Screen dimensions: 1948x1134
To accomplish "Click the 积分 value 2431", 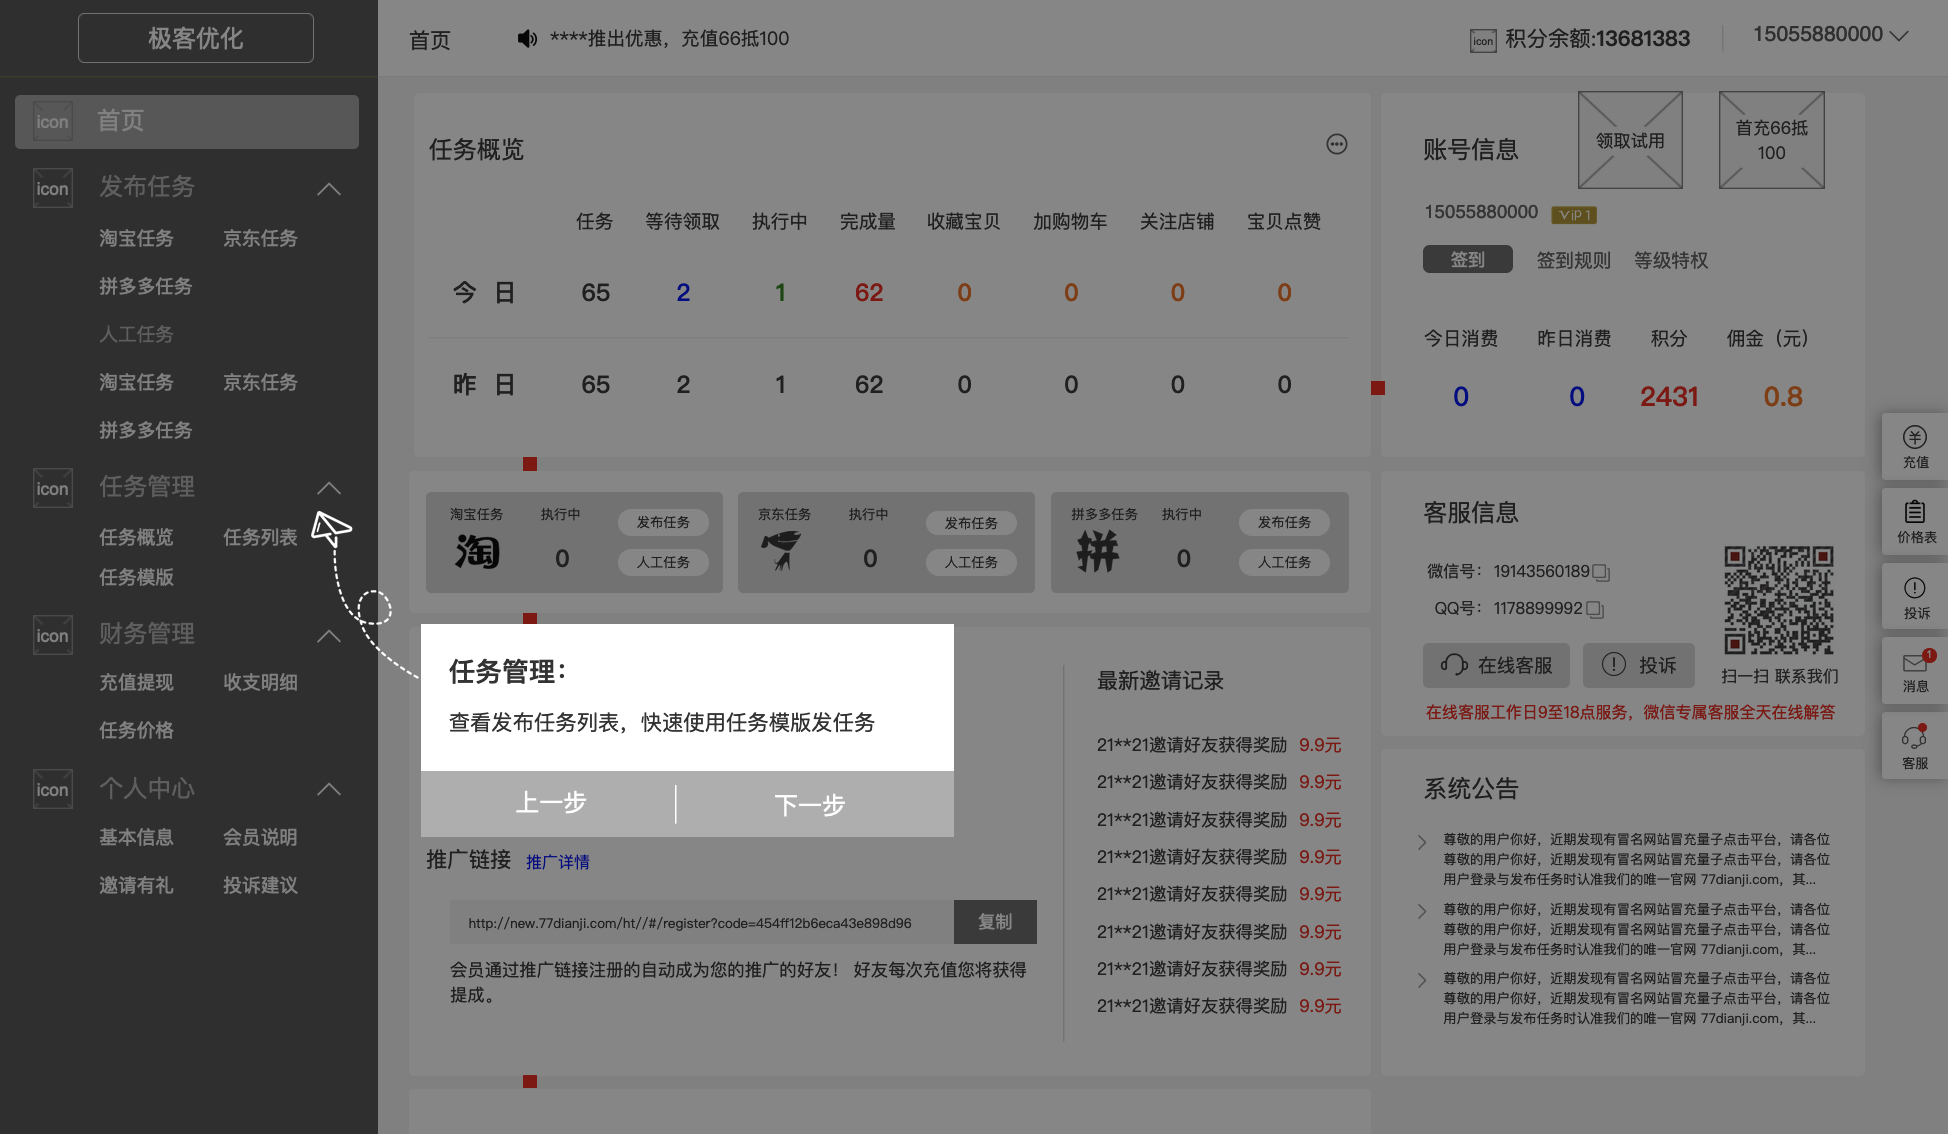I will [x=1669, y=397].
